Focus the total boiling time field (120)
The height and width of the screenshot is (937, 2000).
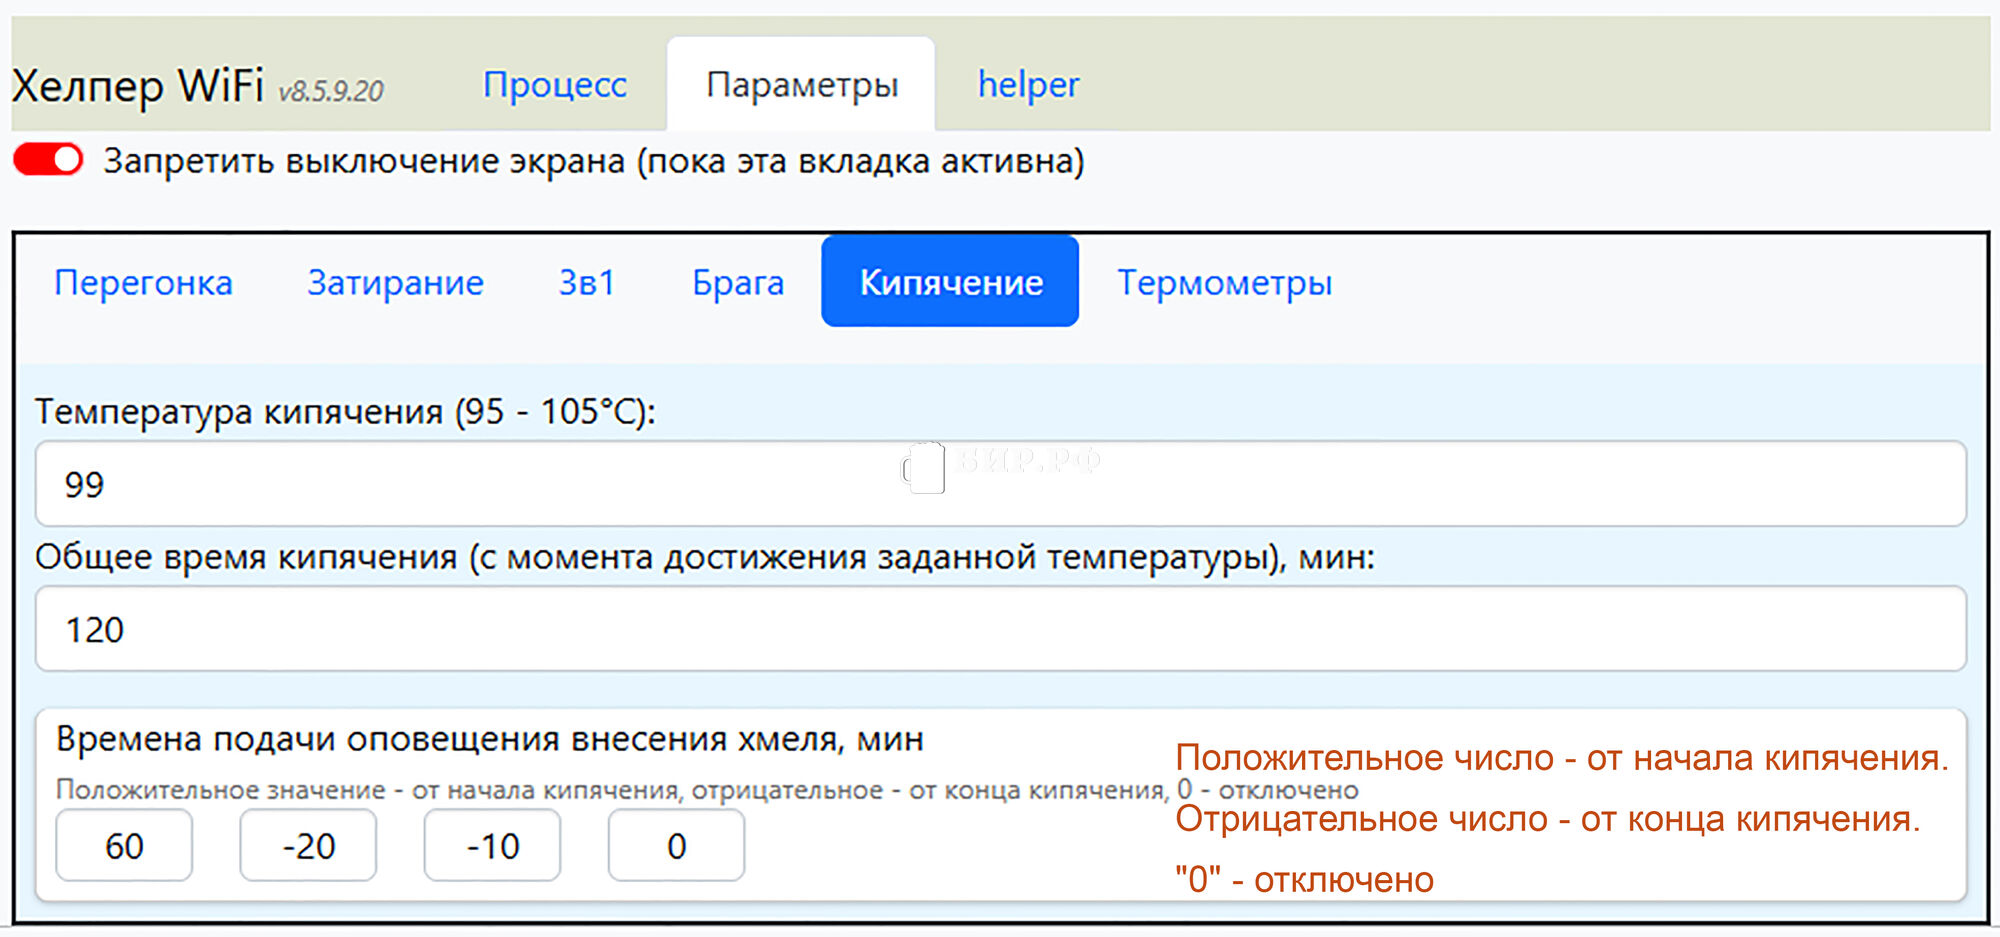pyautogui.click(x=1000, y=629)
